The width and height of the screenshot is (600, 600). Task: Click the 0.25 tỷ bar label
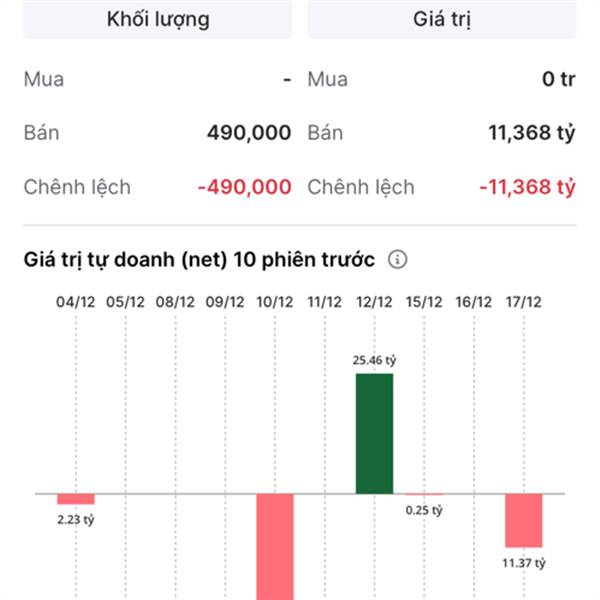click(424, 510)
